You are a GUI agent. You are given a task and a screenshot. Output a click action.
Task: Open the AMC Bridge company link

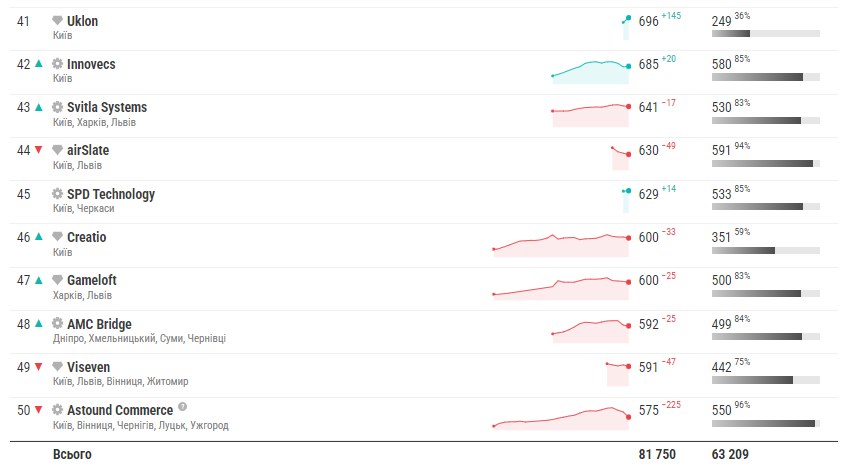tap(99, 324)
